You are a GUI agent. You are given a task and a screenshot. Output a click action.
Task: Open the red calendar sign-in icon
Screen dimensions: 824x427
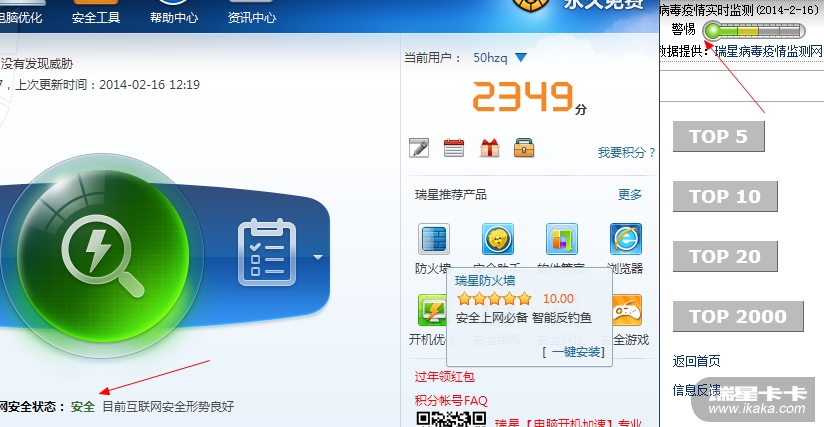coord(454,148)
